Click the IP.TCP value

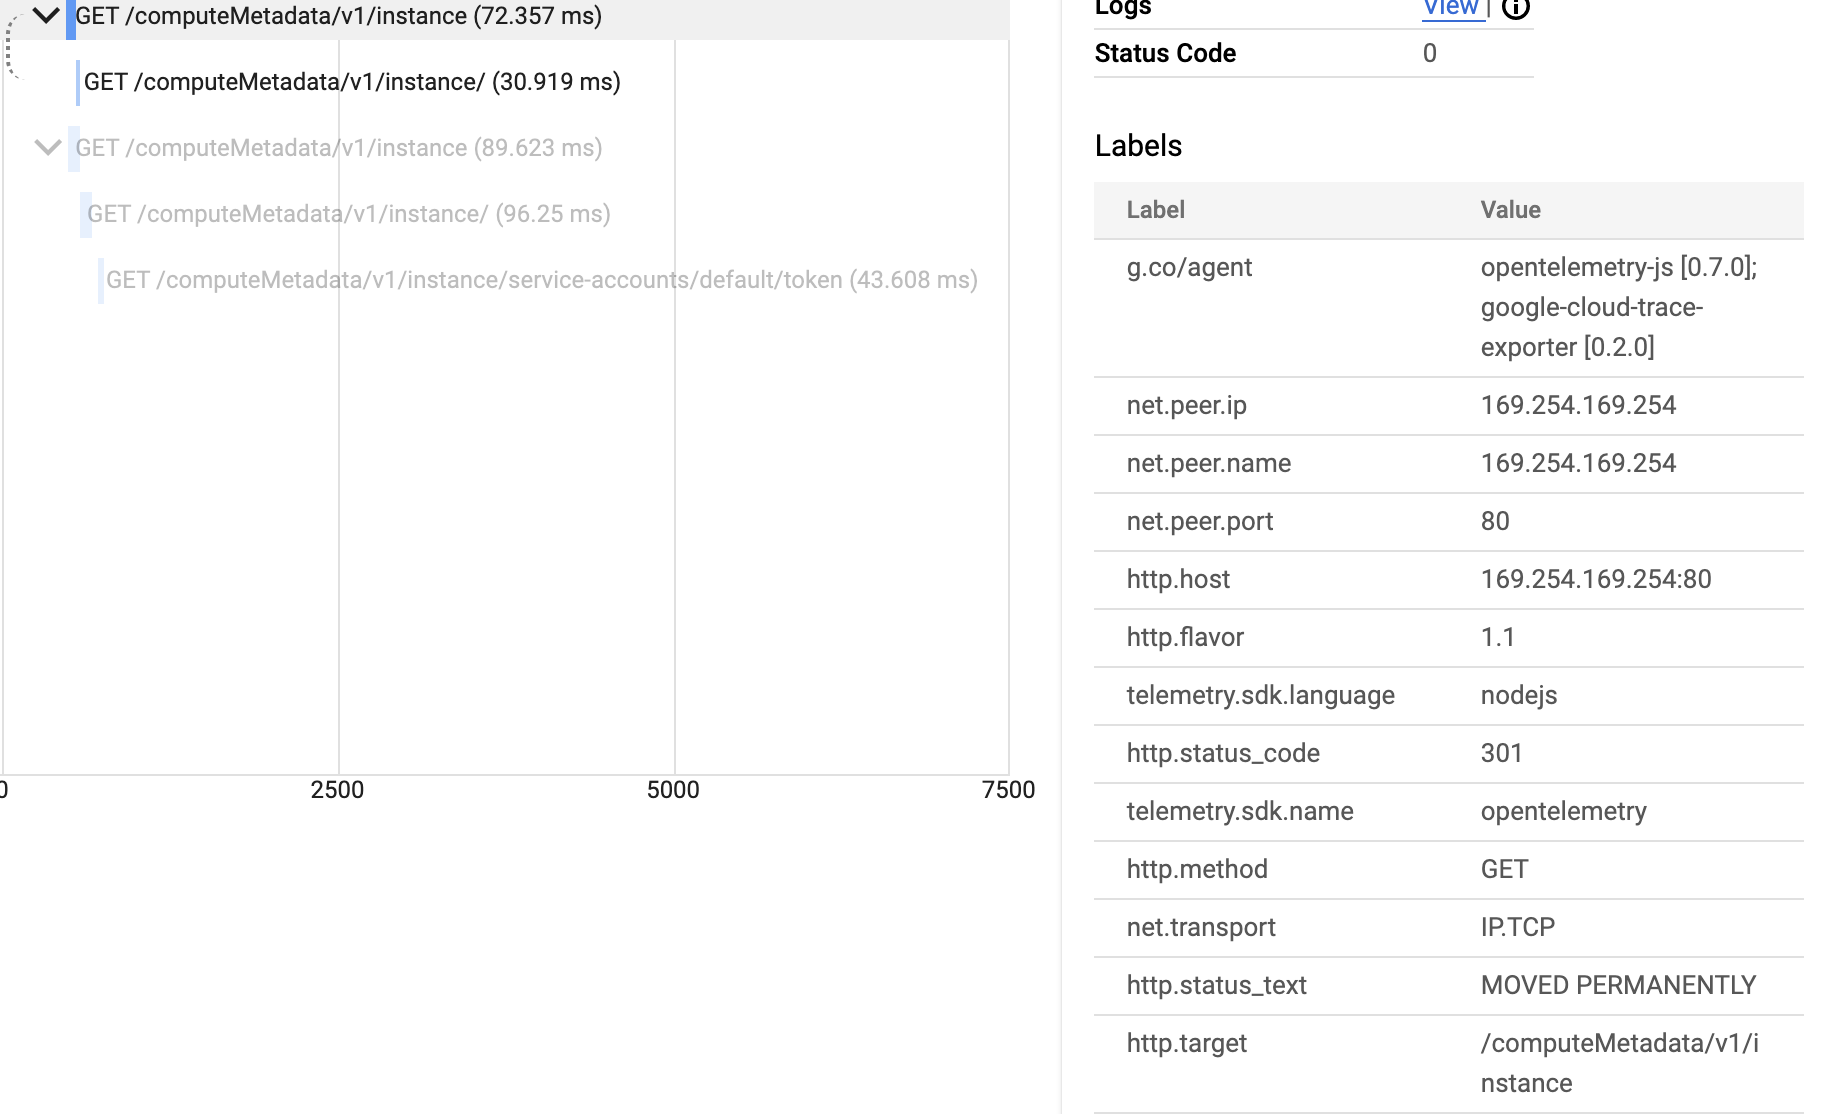pos(1517,927)
